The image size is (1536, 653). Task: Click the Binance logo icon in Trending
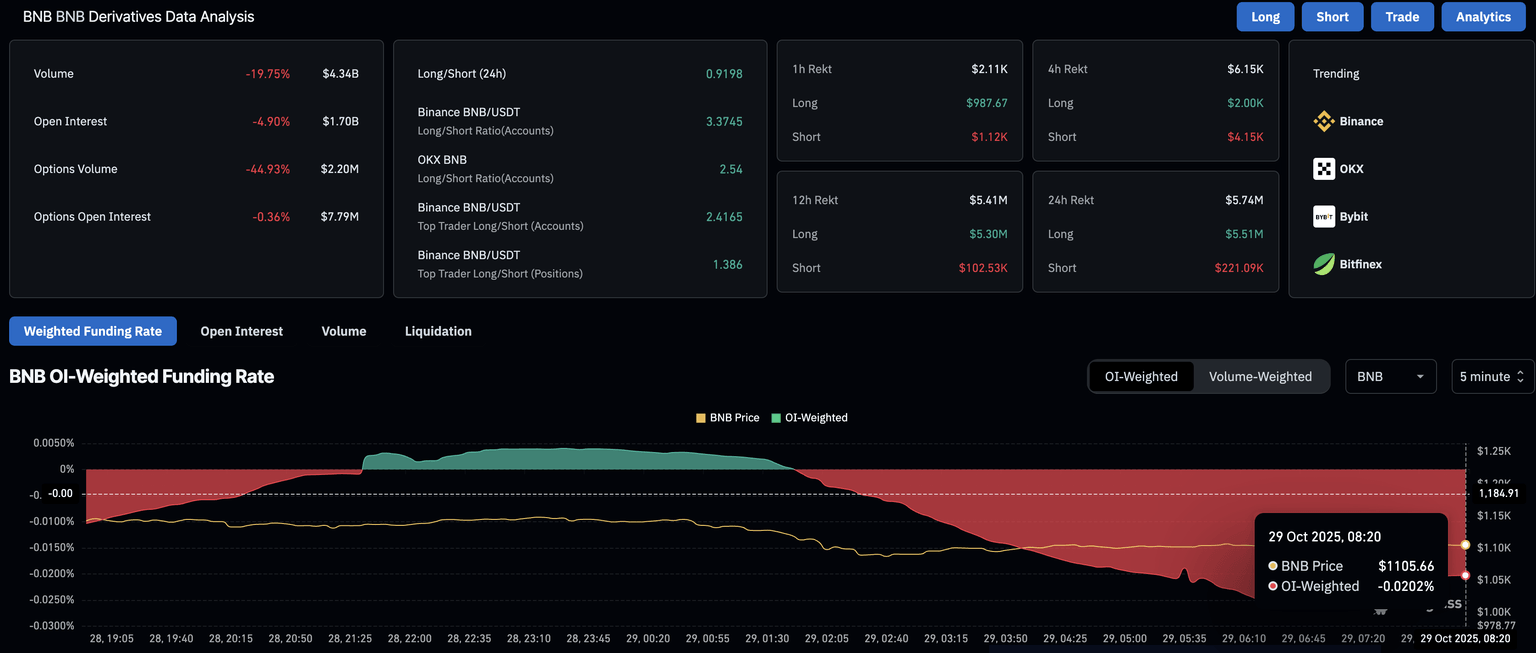pos(1324,121)
